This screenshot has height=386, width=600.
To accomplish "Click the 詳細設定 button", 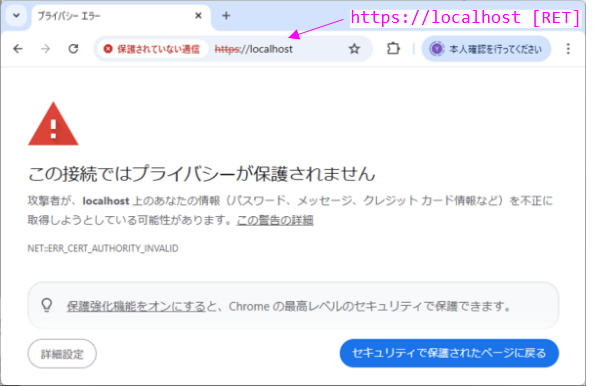I will point(62,354).
